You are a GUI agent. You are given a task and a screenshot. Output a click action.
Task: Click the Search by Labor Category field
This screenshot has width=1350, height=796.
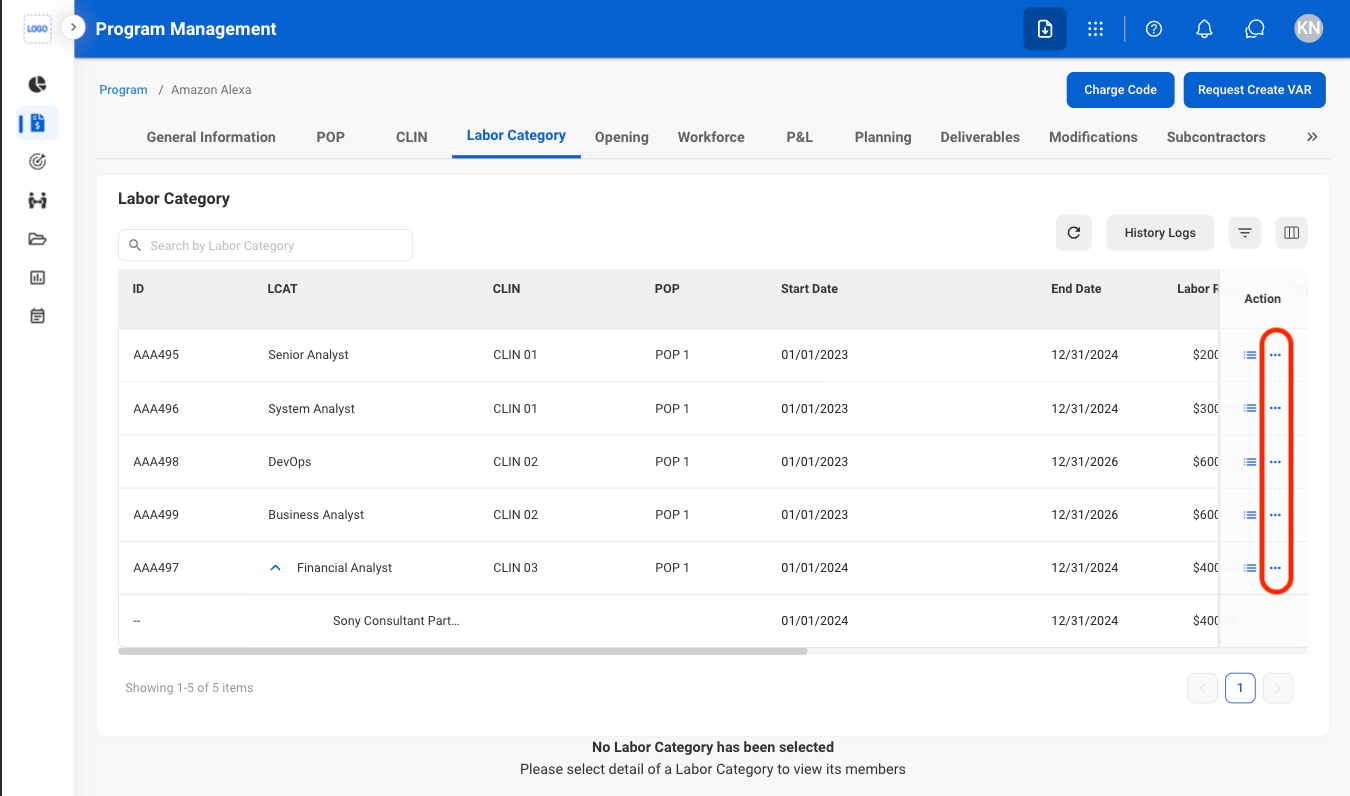265,245
